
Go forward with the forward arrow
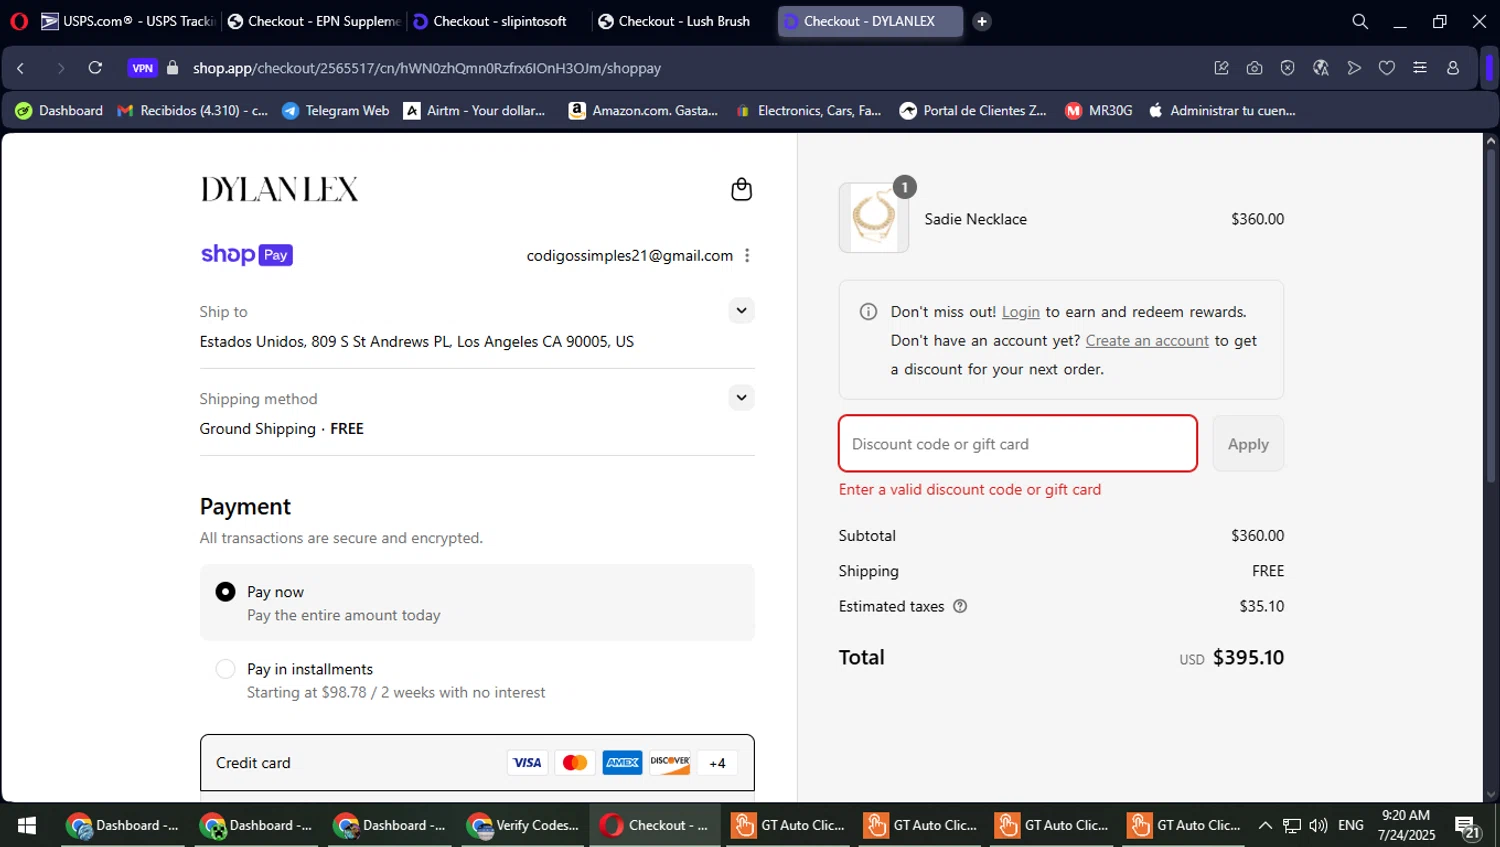click(59, 68)
